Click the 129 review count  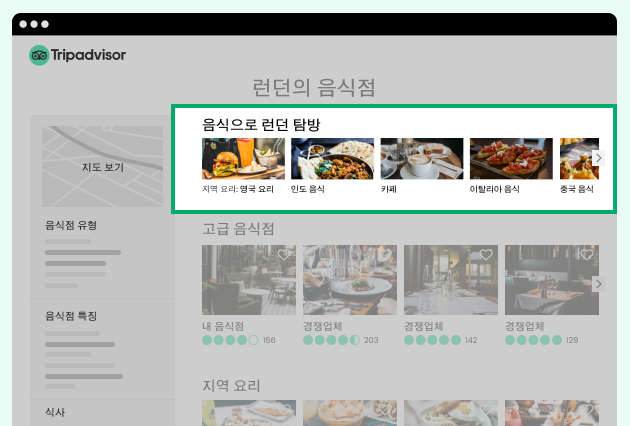572,340
